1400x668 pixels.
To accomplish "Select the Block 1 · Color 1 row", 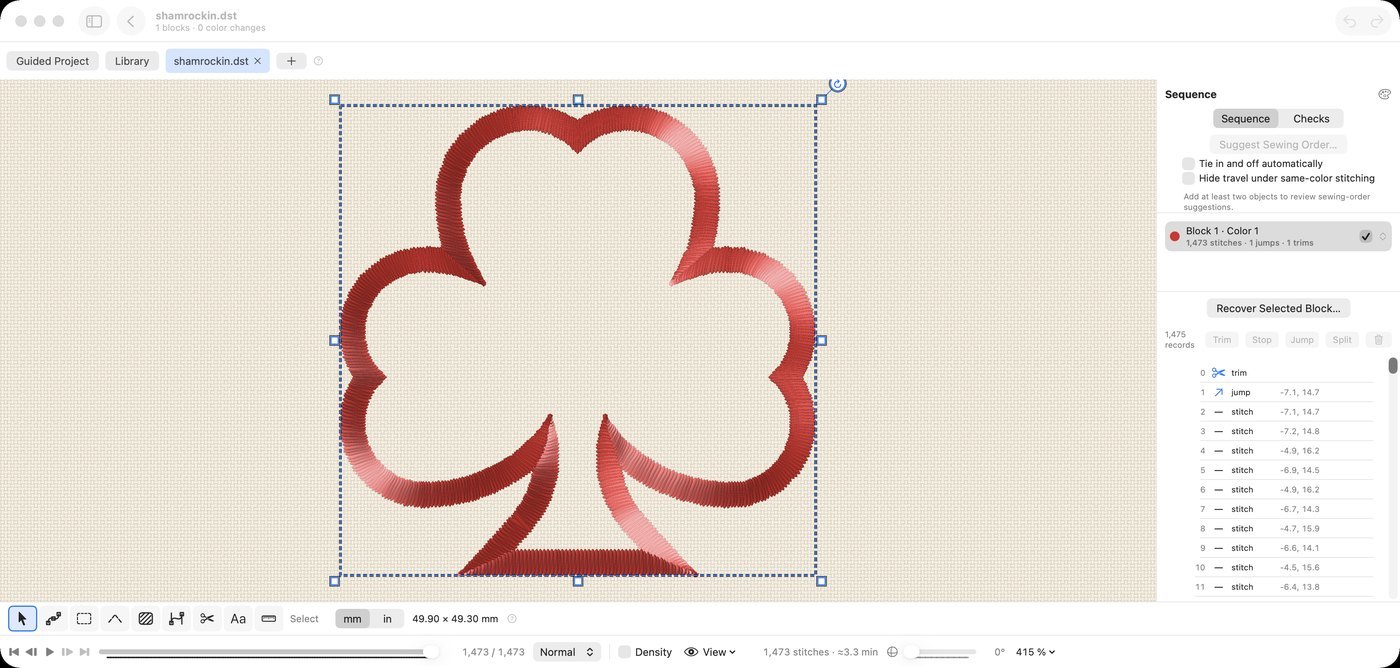I will 1278,236.
